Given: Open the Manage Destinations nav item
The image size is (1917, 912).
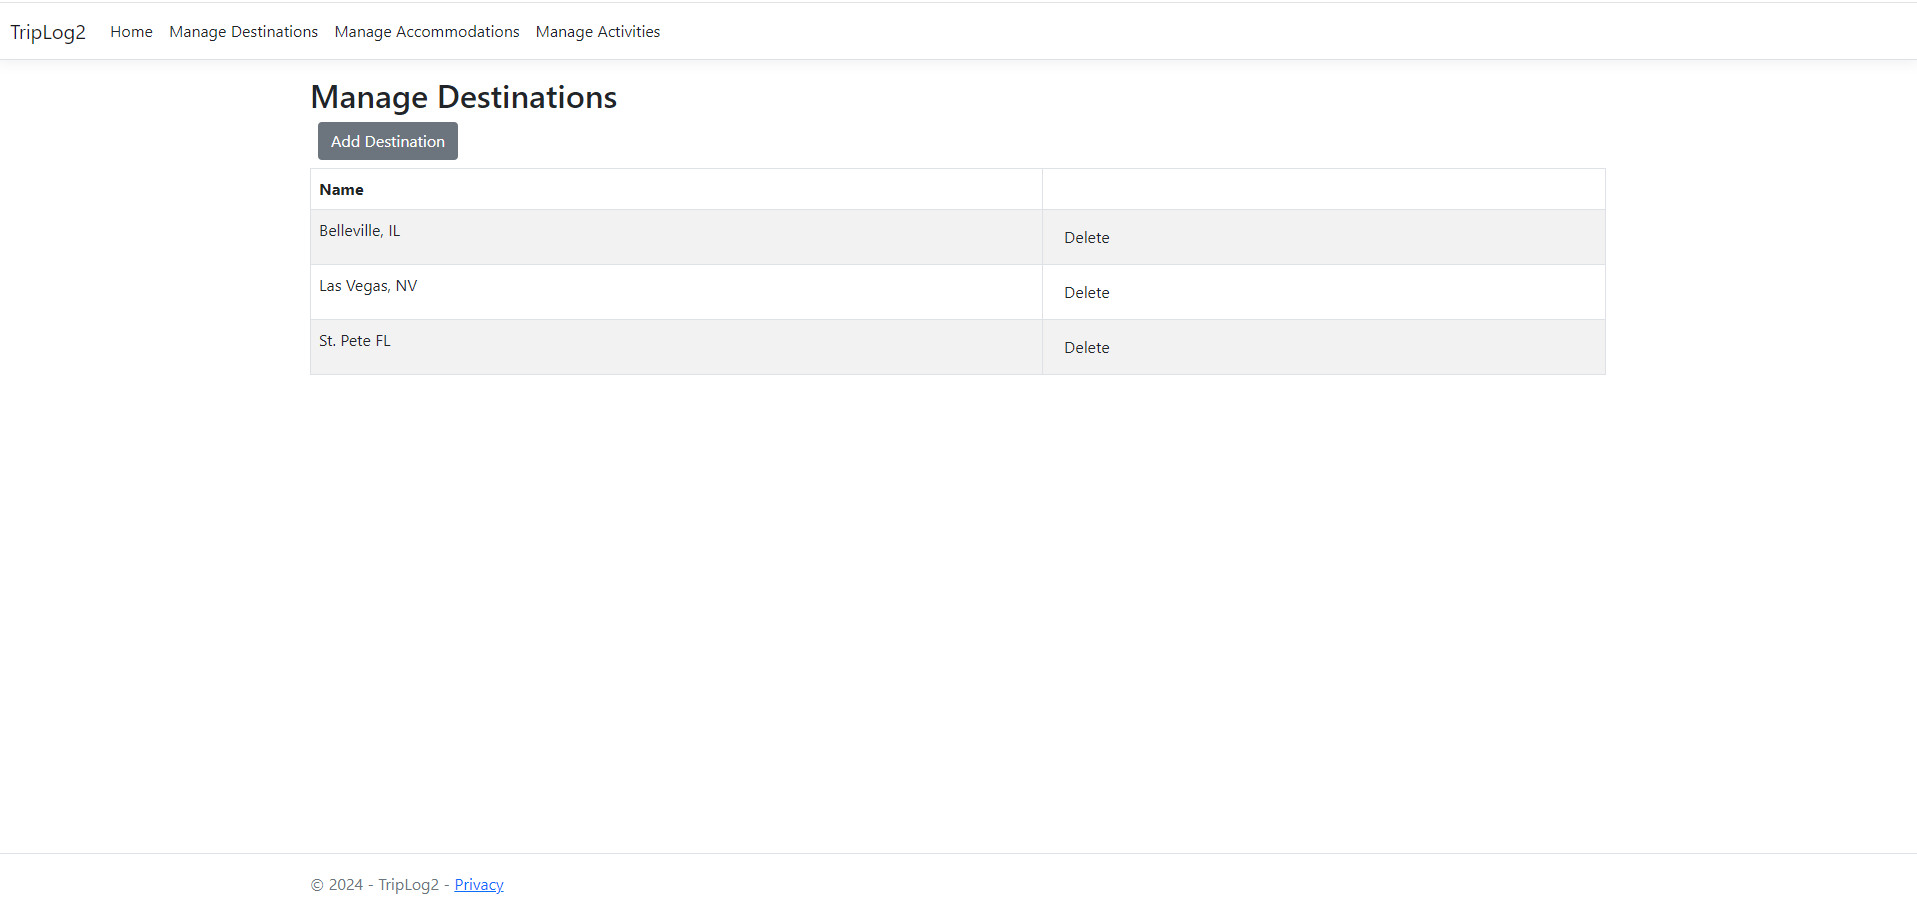Looking at the screenshot, I should (x=243, y=31).
